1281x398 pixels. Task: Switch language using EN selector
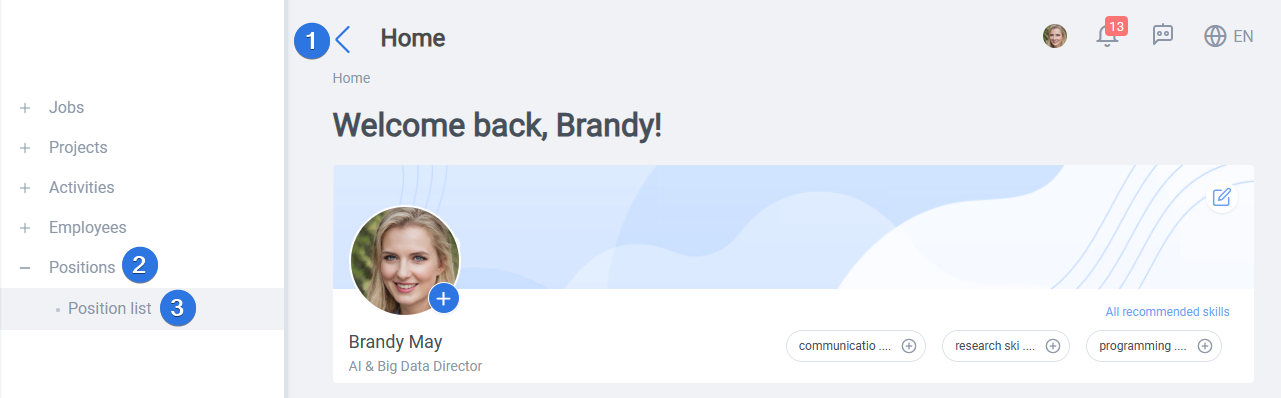(x=1243, y=37)
